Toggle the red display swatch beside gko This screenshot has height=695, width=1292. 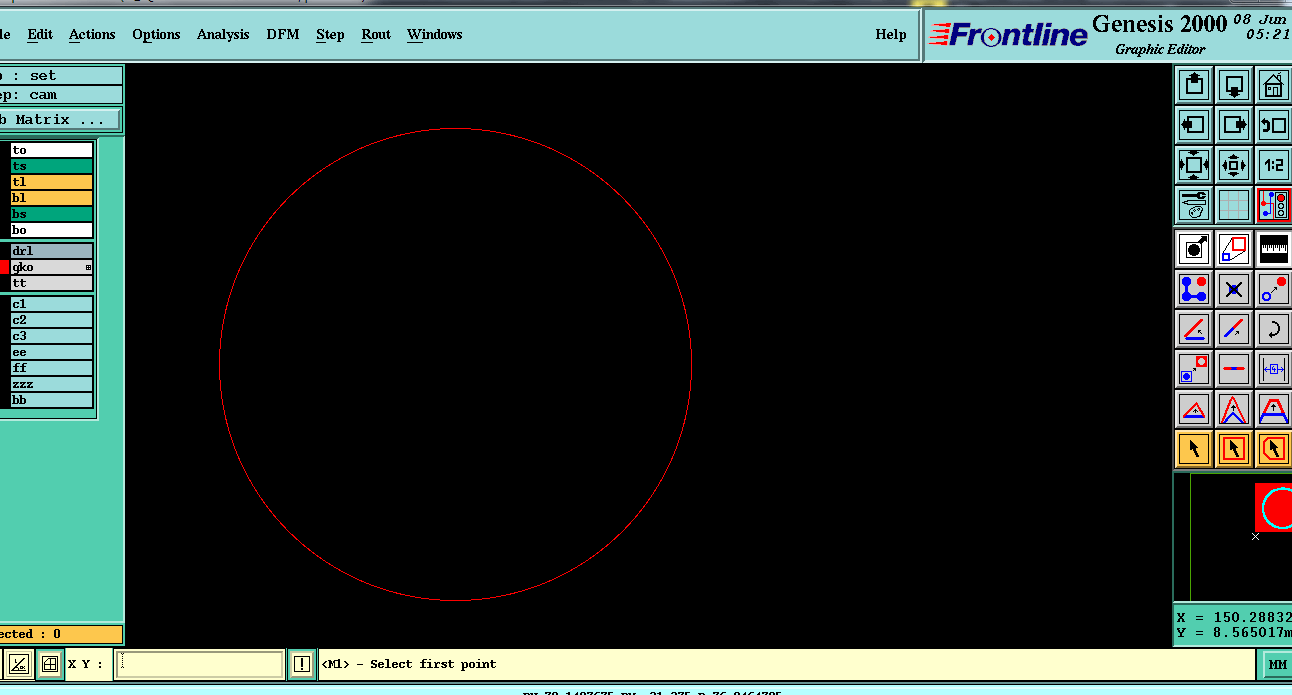click(4, 267)
